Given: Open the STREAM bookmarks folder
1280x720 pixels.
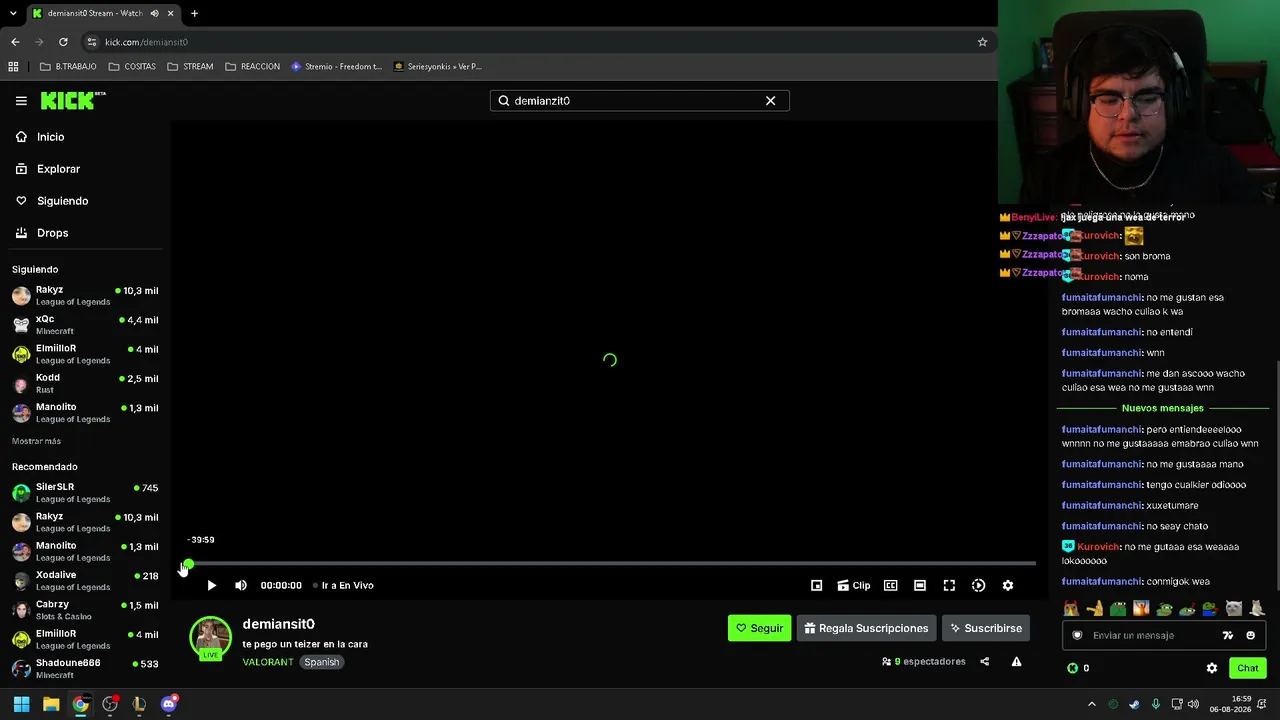Looking at the screenshot, I should point(190,67).
